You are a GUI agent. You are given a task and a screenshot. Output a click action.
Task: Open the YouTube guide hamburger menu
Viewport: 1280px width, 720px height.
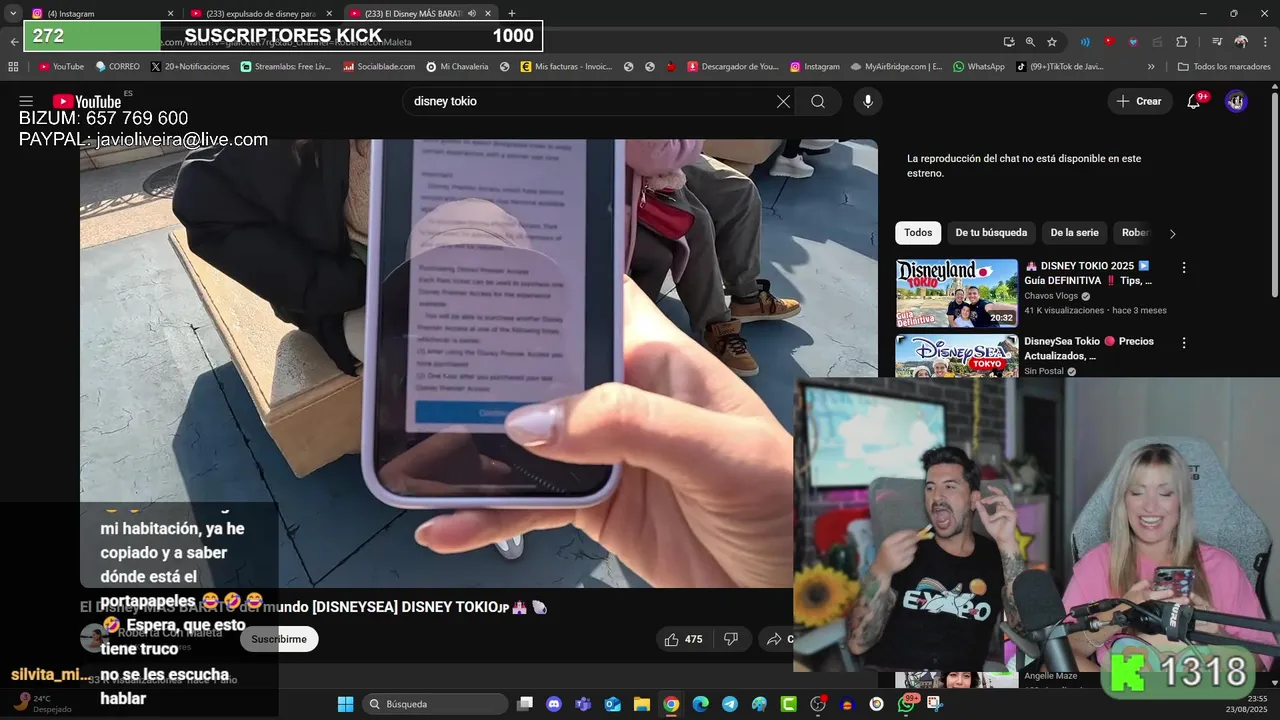26,101
